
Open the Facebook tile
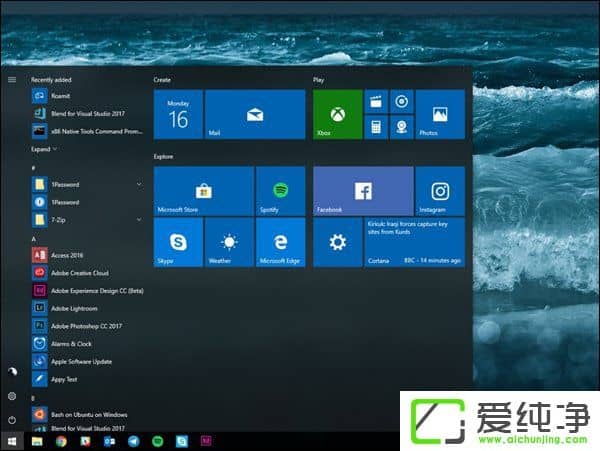point(363,191)
